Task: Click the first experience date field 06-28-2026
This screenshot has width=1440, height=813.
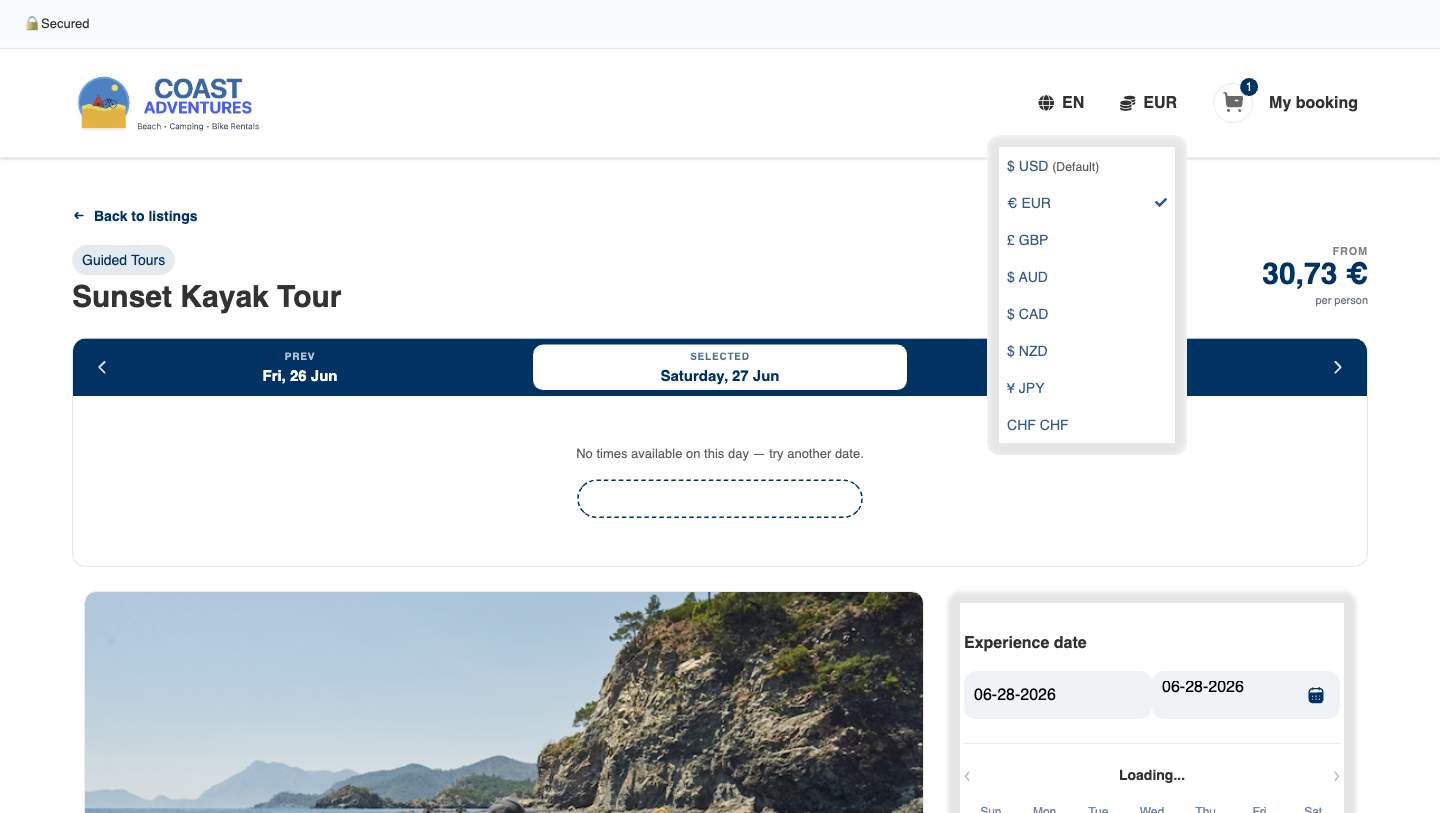Action: click(1057, 694)
